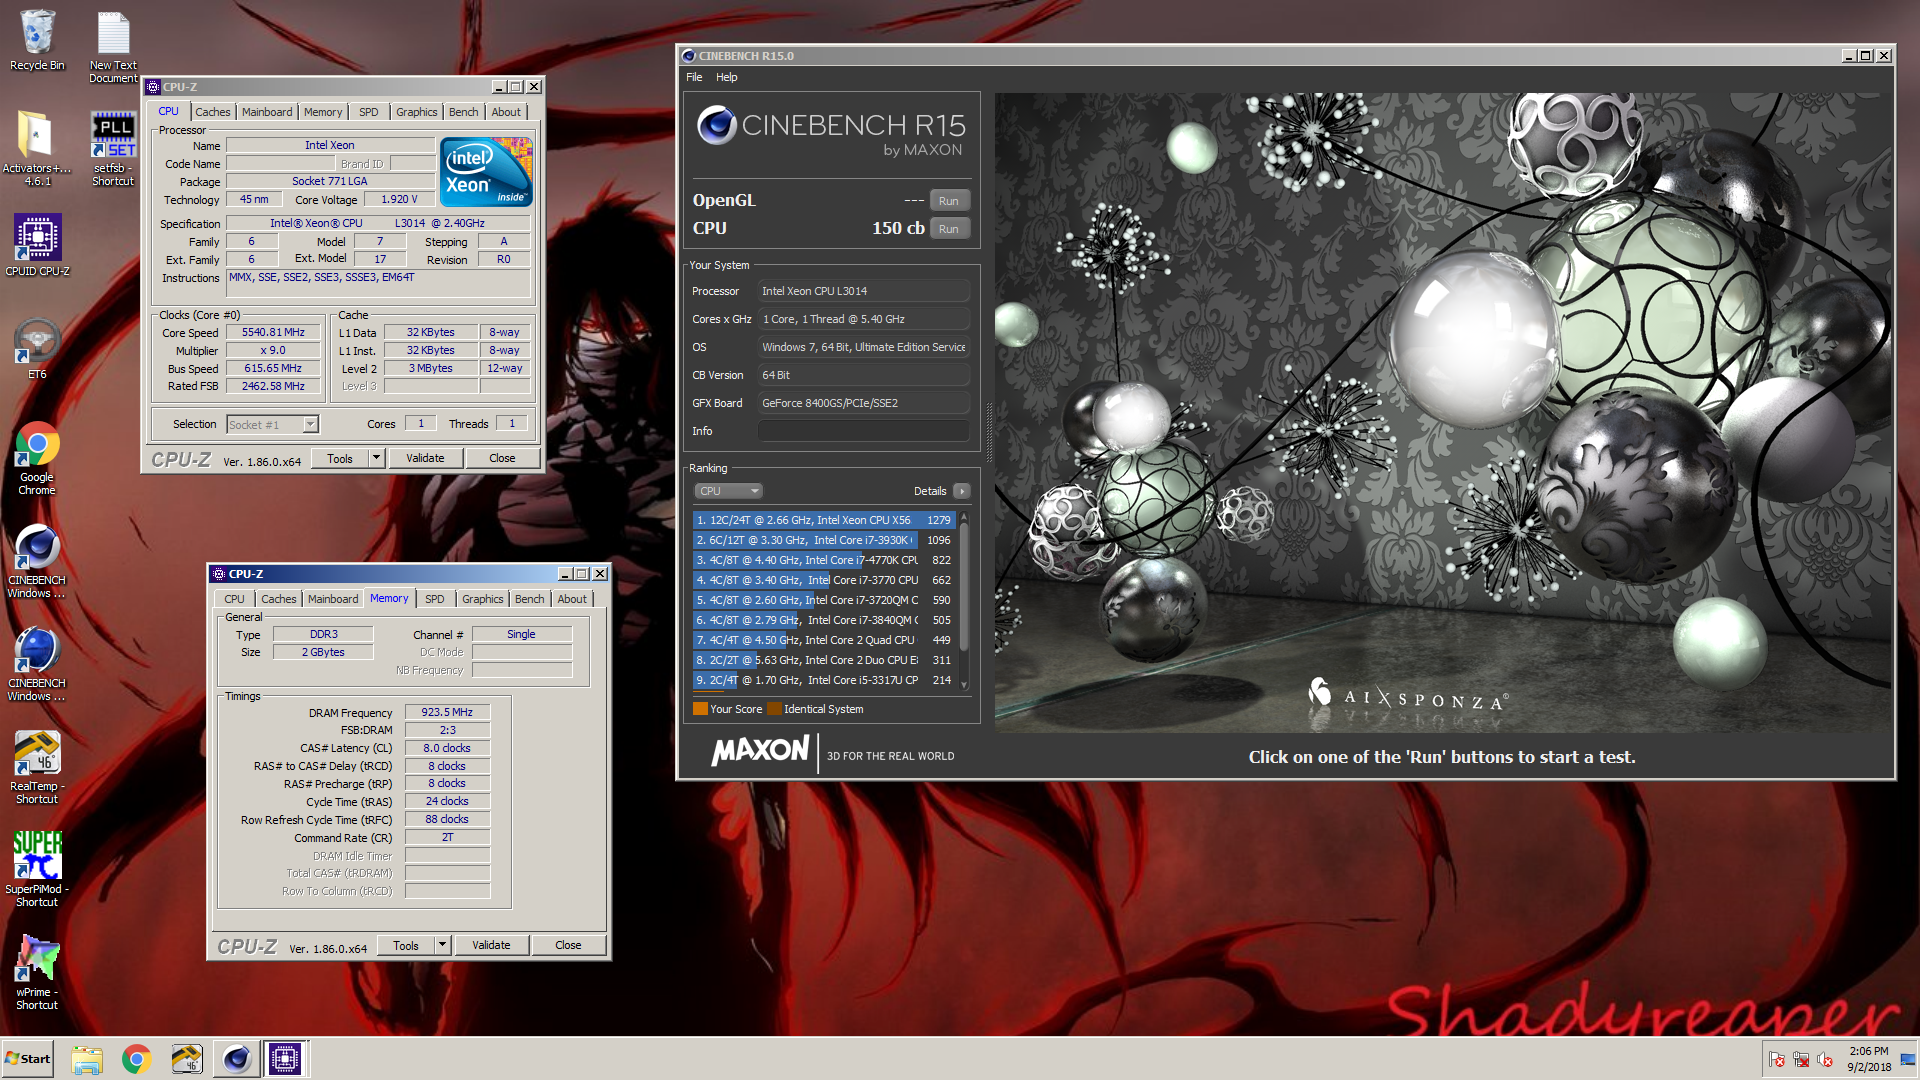
Task: Switch to Mainboard tab in top CPU-Z window
Action: (267, 112)
